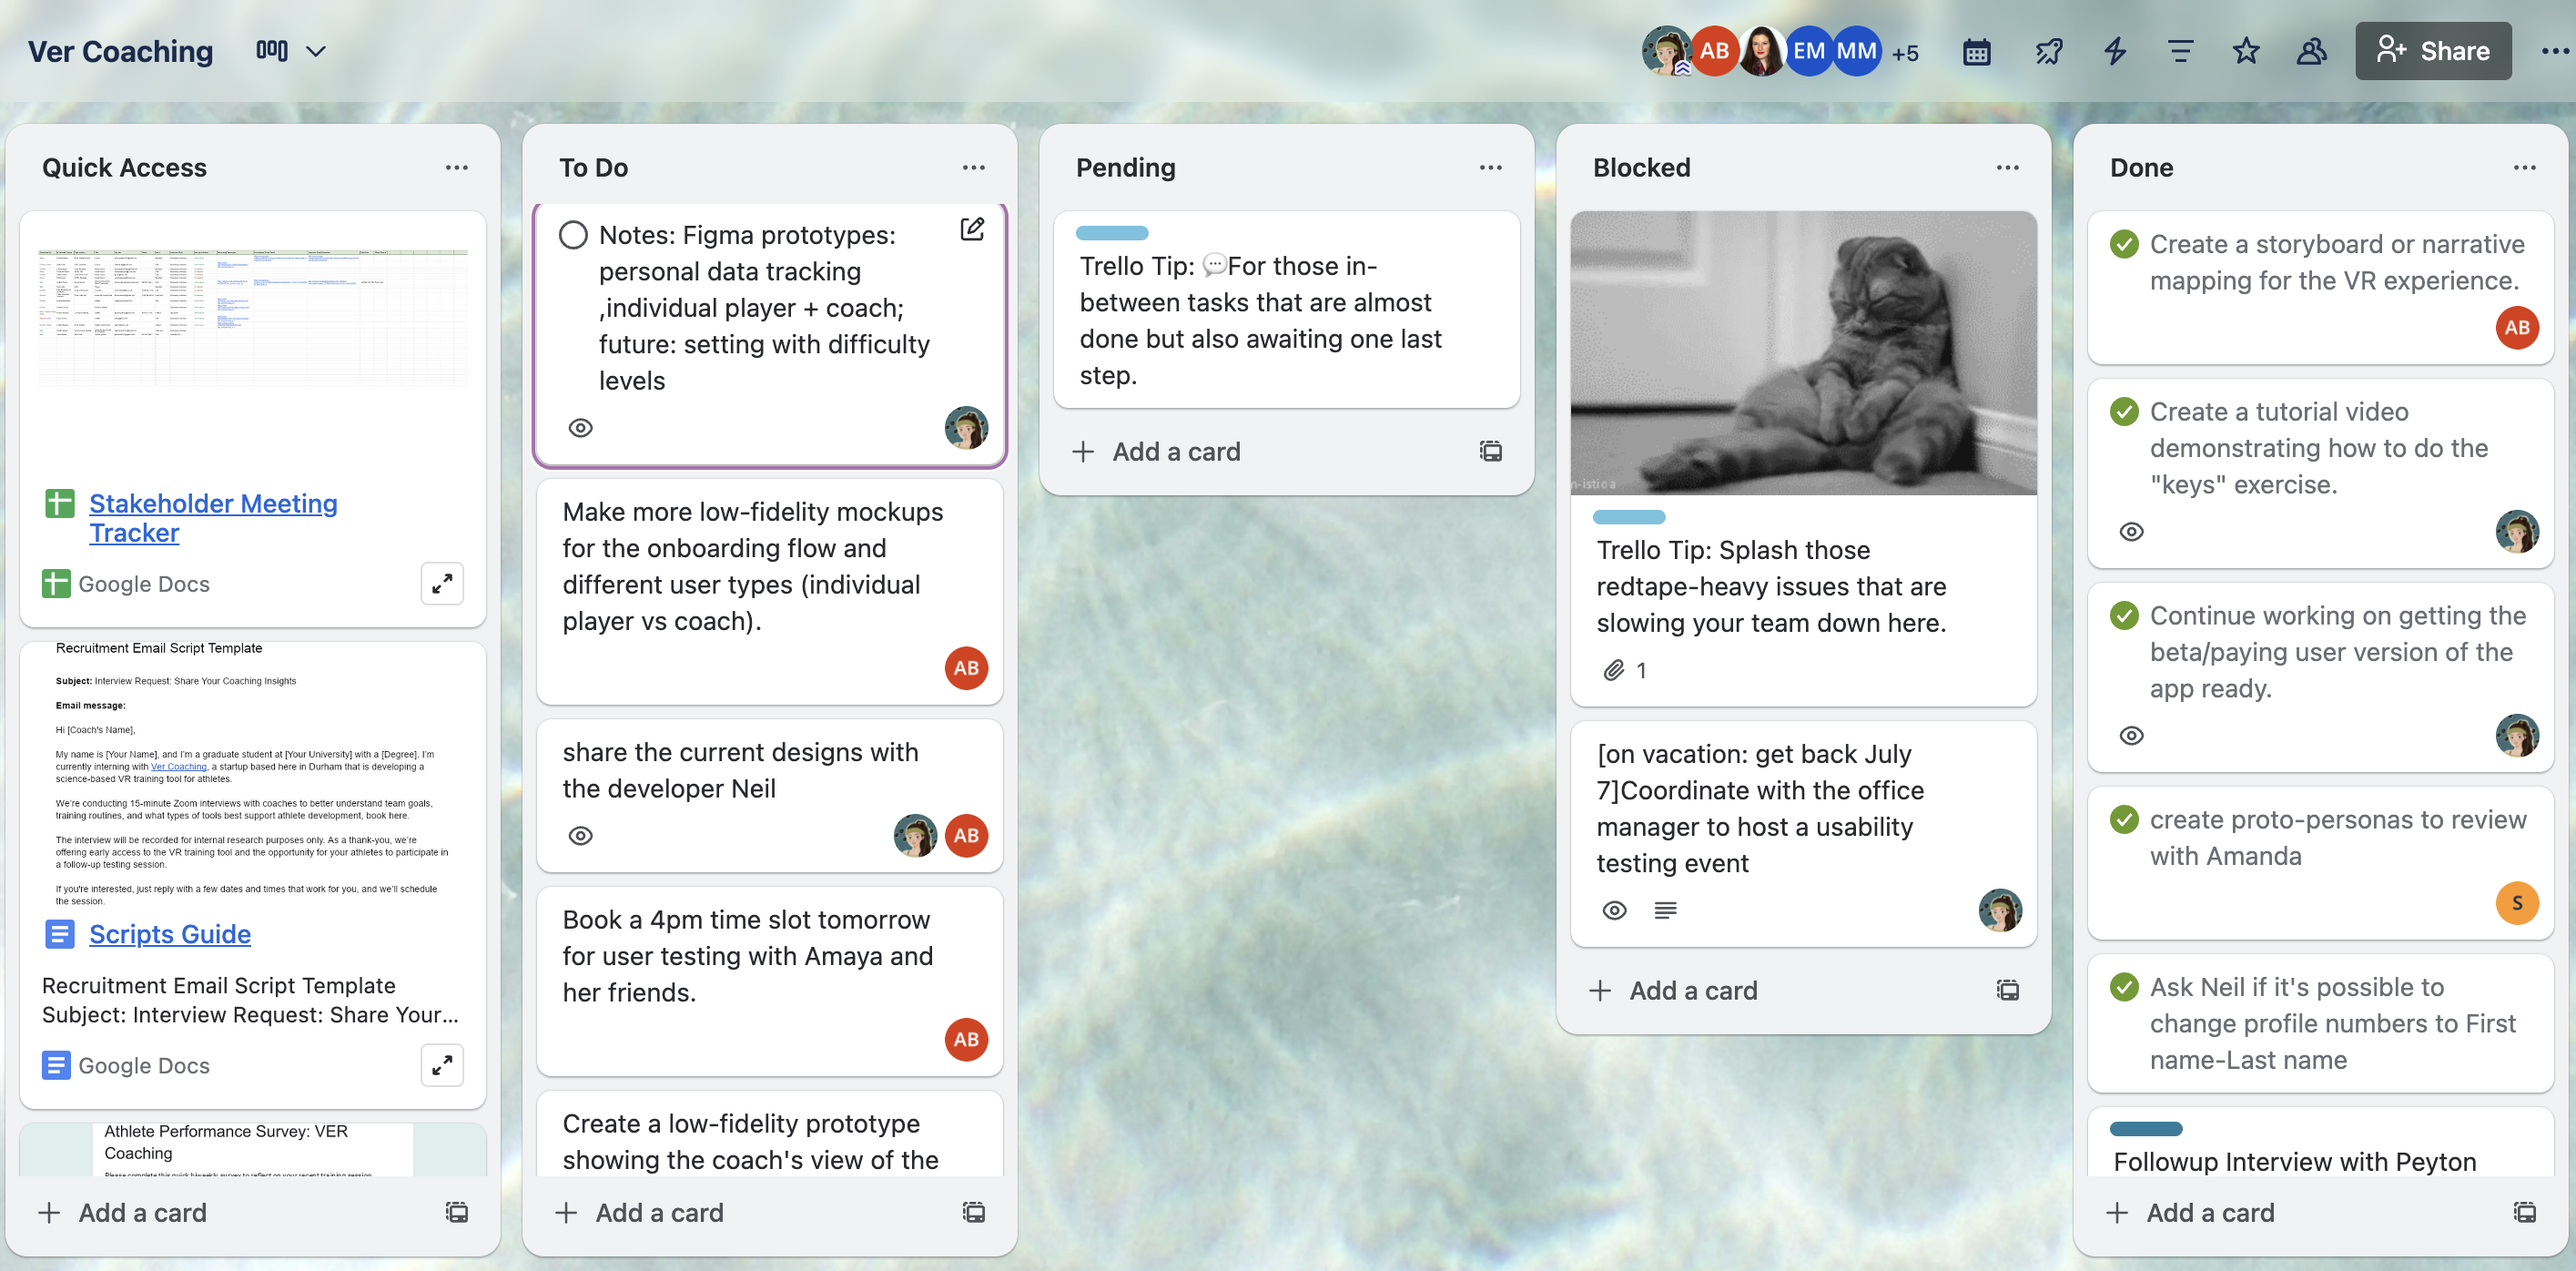2576x1271 pixels.
Task: Open the Scripts Guide link
Action: [x=170, y=934]
